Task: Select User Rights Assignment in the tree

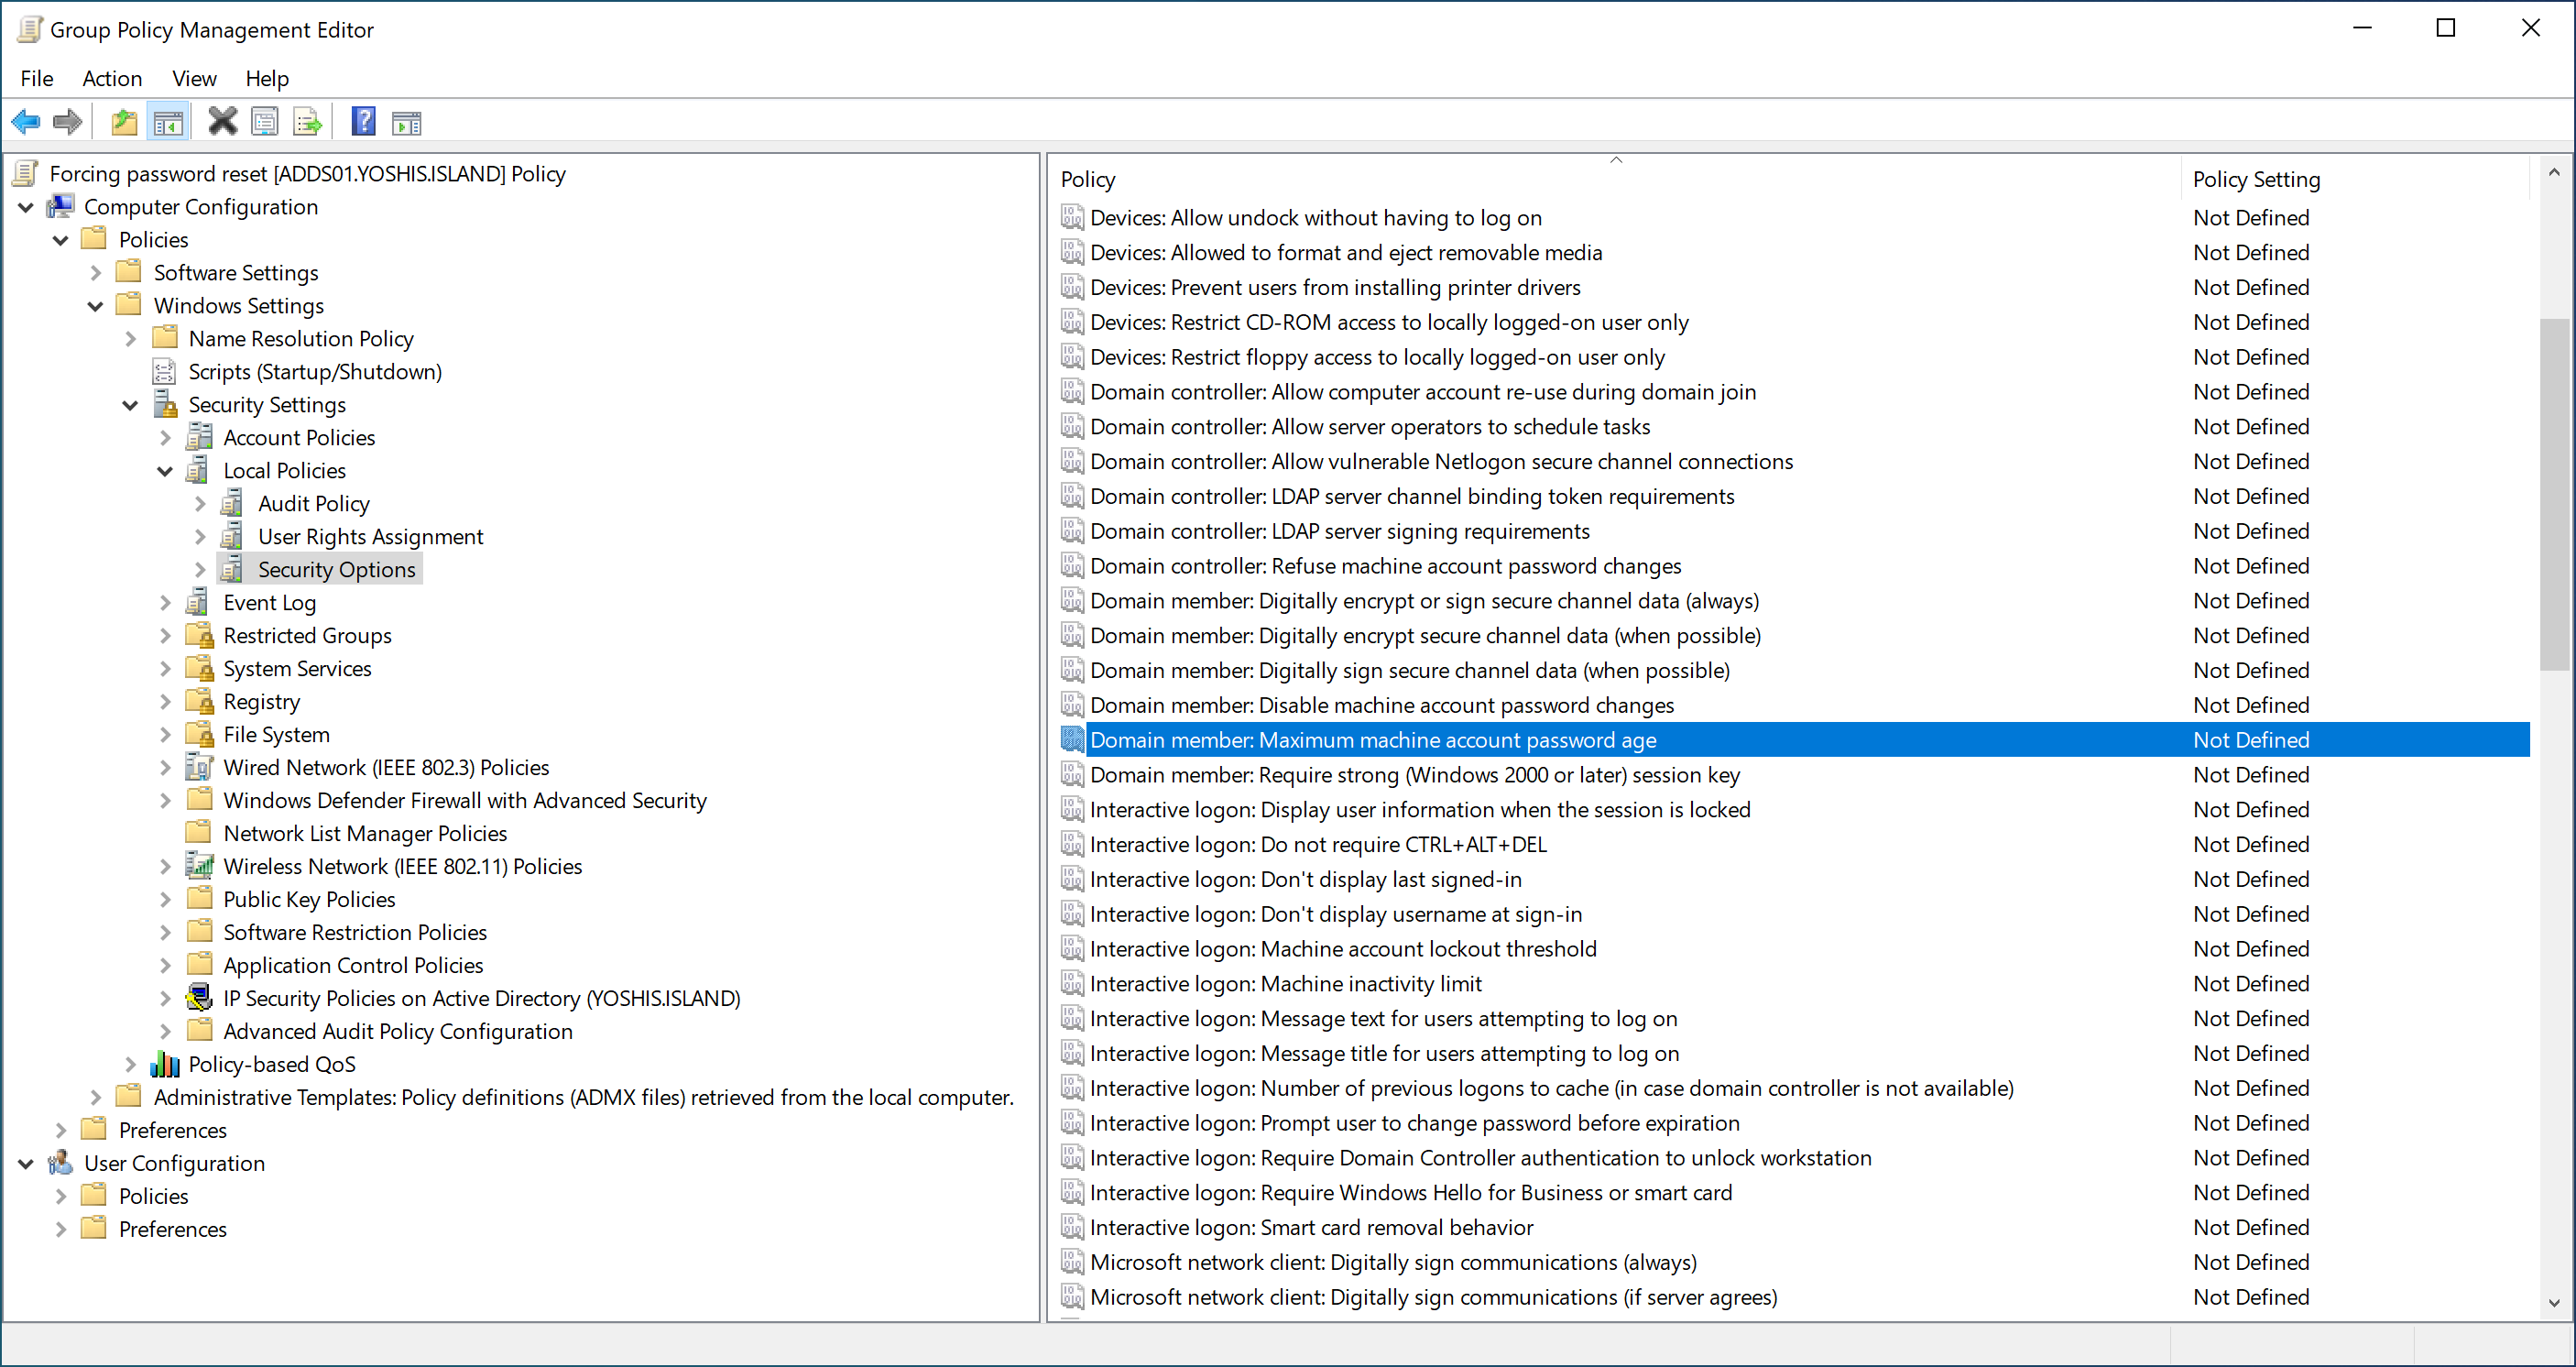Action: tap(370, 537)
